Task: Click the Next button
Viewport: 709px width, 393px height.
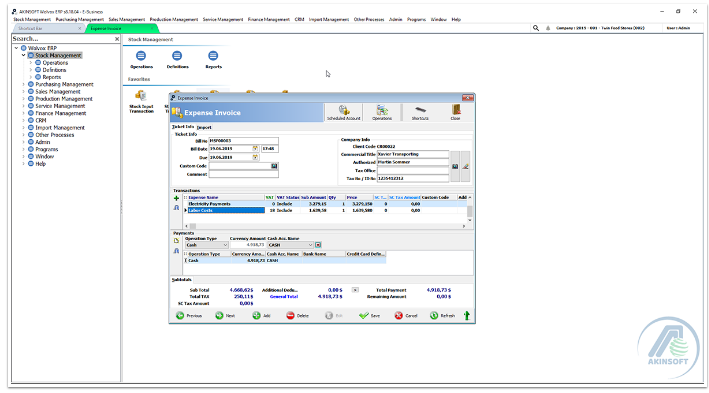Action: pyautogui.click(x=225, y=316)
